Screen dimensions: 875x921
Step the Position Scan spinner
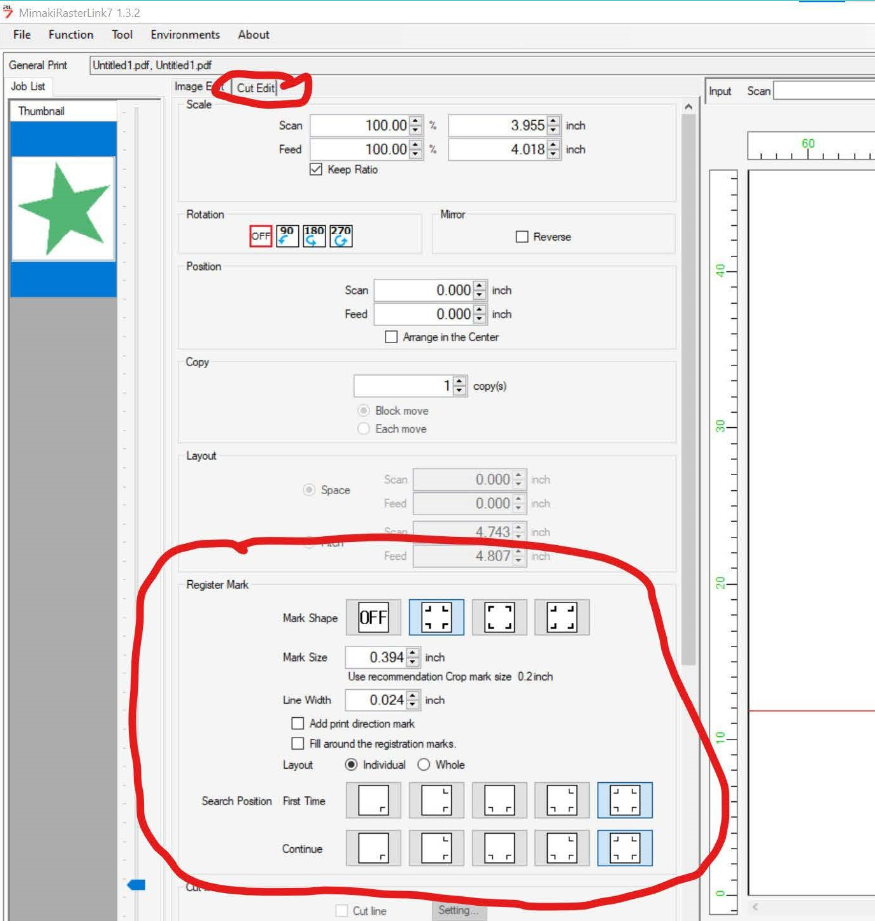pos(480,290)
